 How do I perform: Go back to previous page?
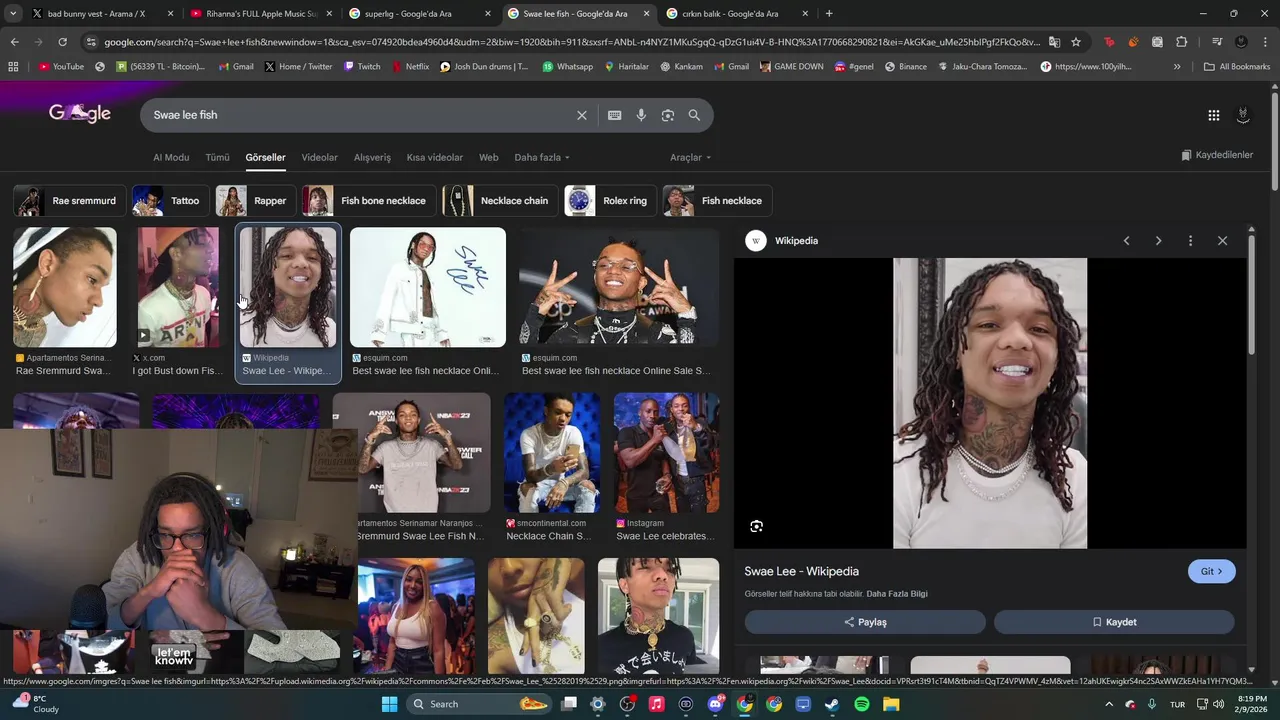[14, 42]
